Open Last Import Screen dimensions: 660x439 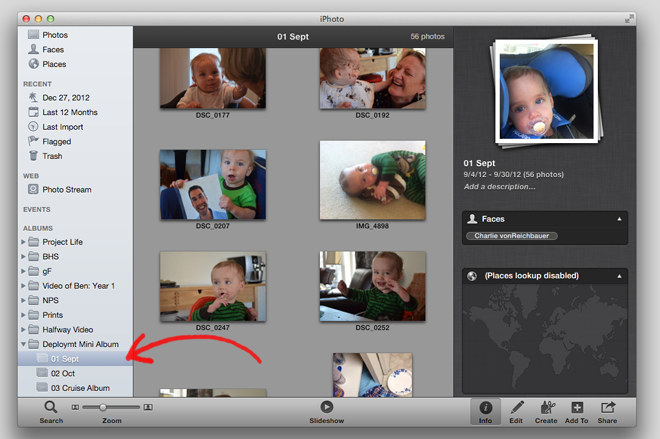coord(62,127)
